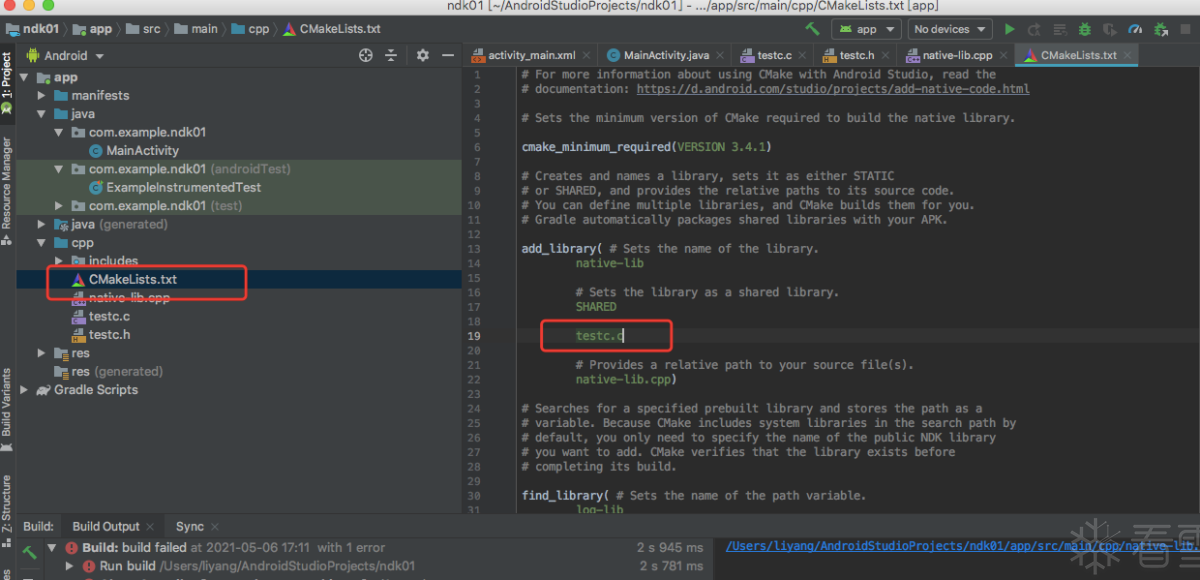Screen dimensions: 1200x580
Task: Select MainActivity in the project tree
Action: tap(142, 151)
